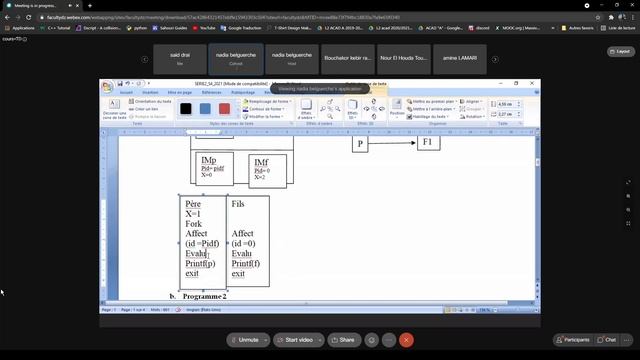This screenshot has height=360, width=640.
Task: Open the Publipostage ribbon tab
Action: 243,93
